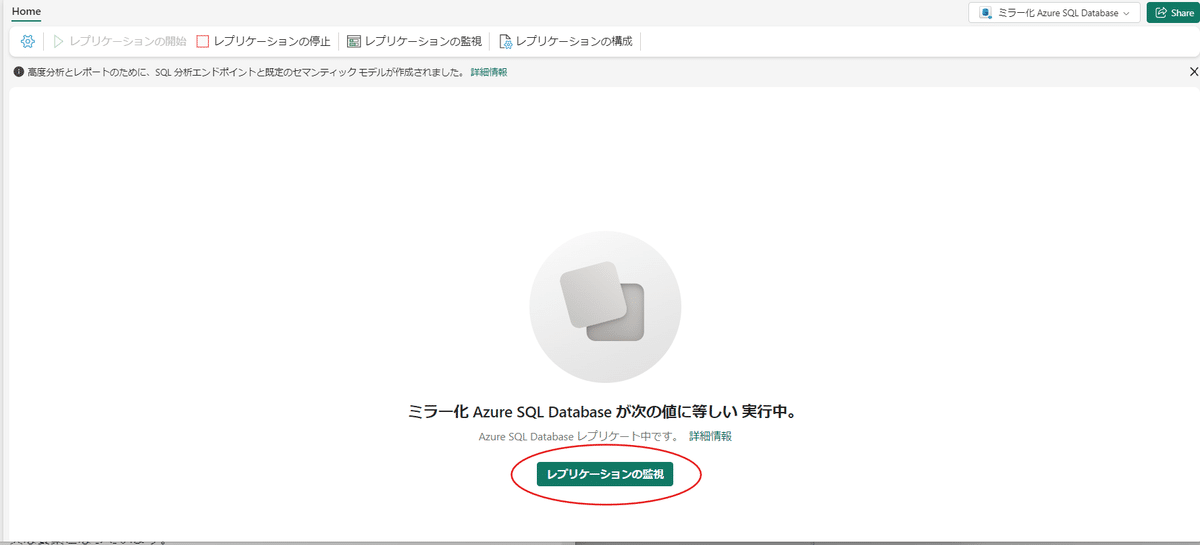The height and width of the screenshot is (545, 1200).
Task: Open レプリケーションの監視 from the toolbar
Action: coord(414,42)
